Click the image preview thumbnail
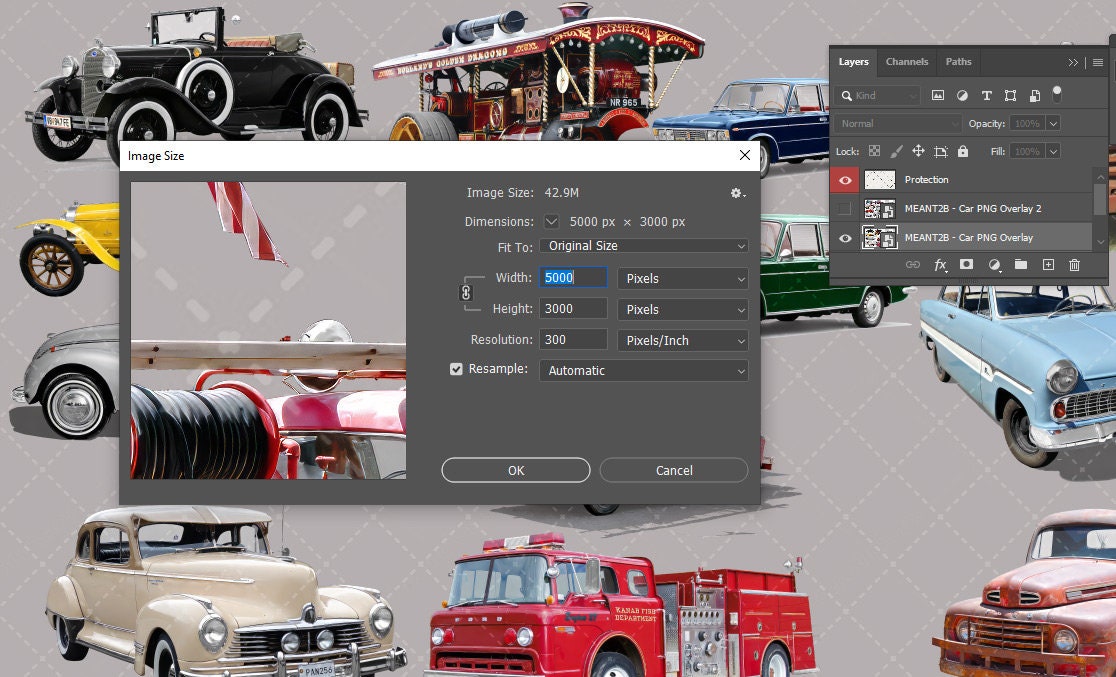The image size is (1116, 677). point(267,330)
